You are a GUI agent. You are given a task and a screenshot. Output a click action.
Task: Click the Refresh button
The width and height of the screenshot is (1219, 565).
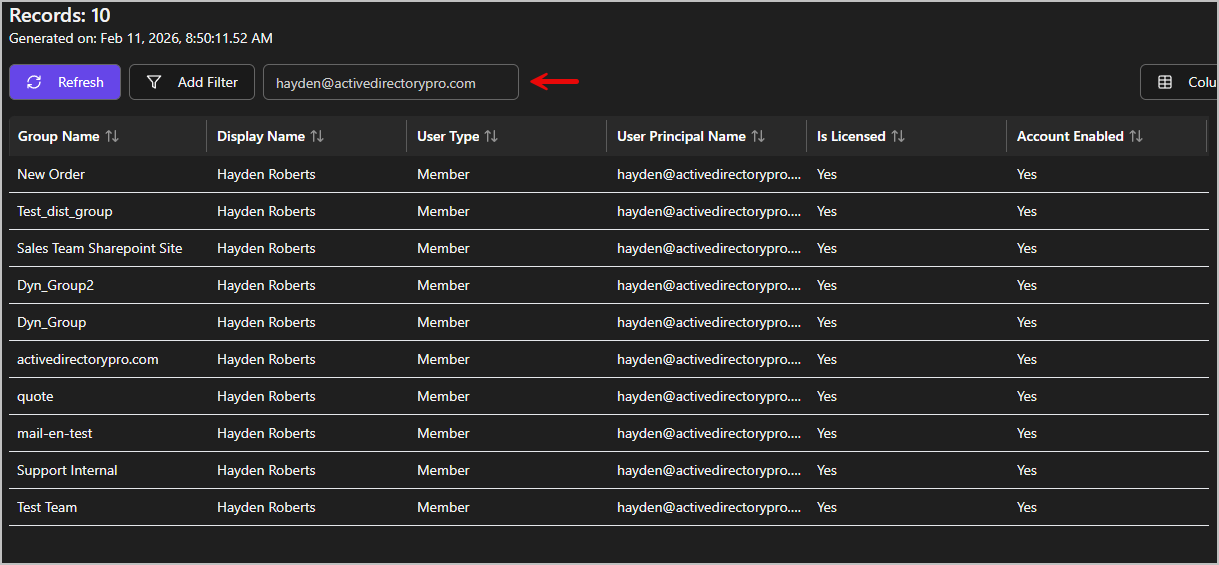click(65, 82)
